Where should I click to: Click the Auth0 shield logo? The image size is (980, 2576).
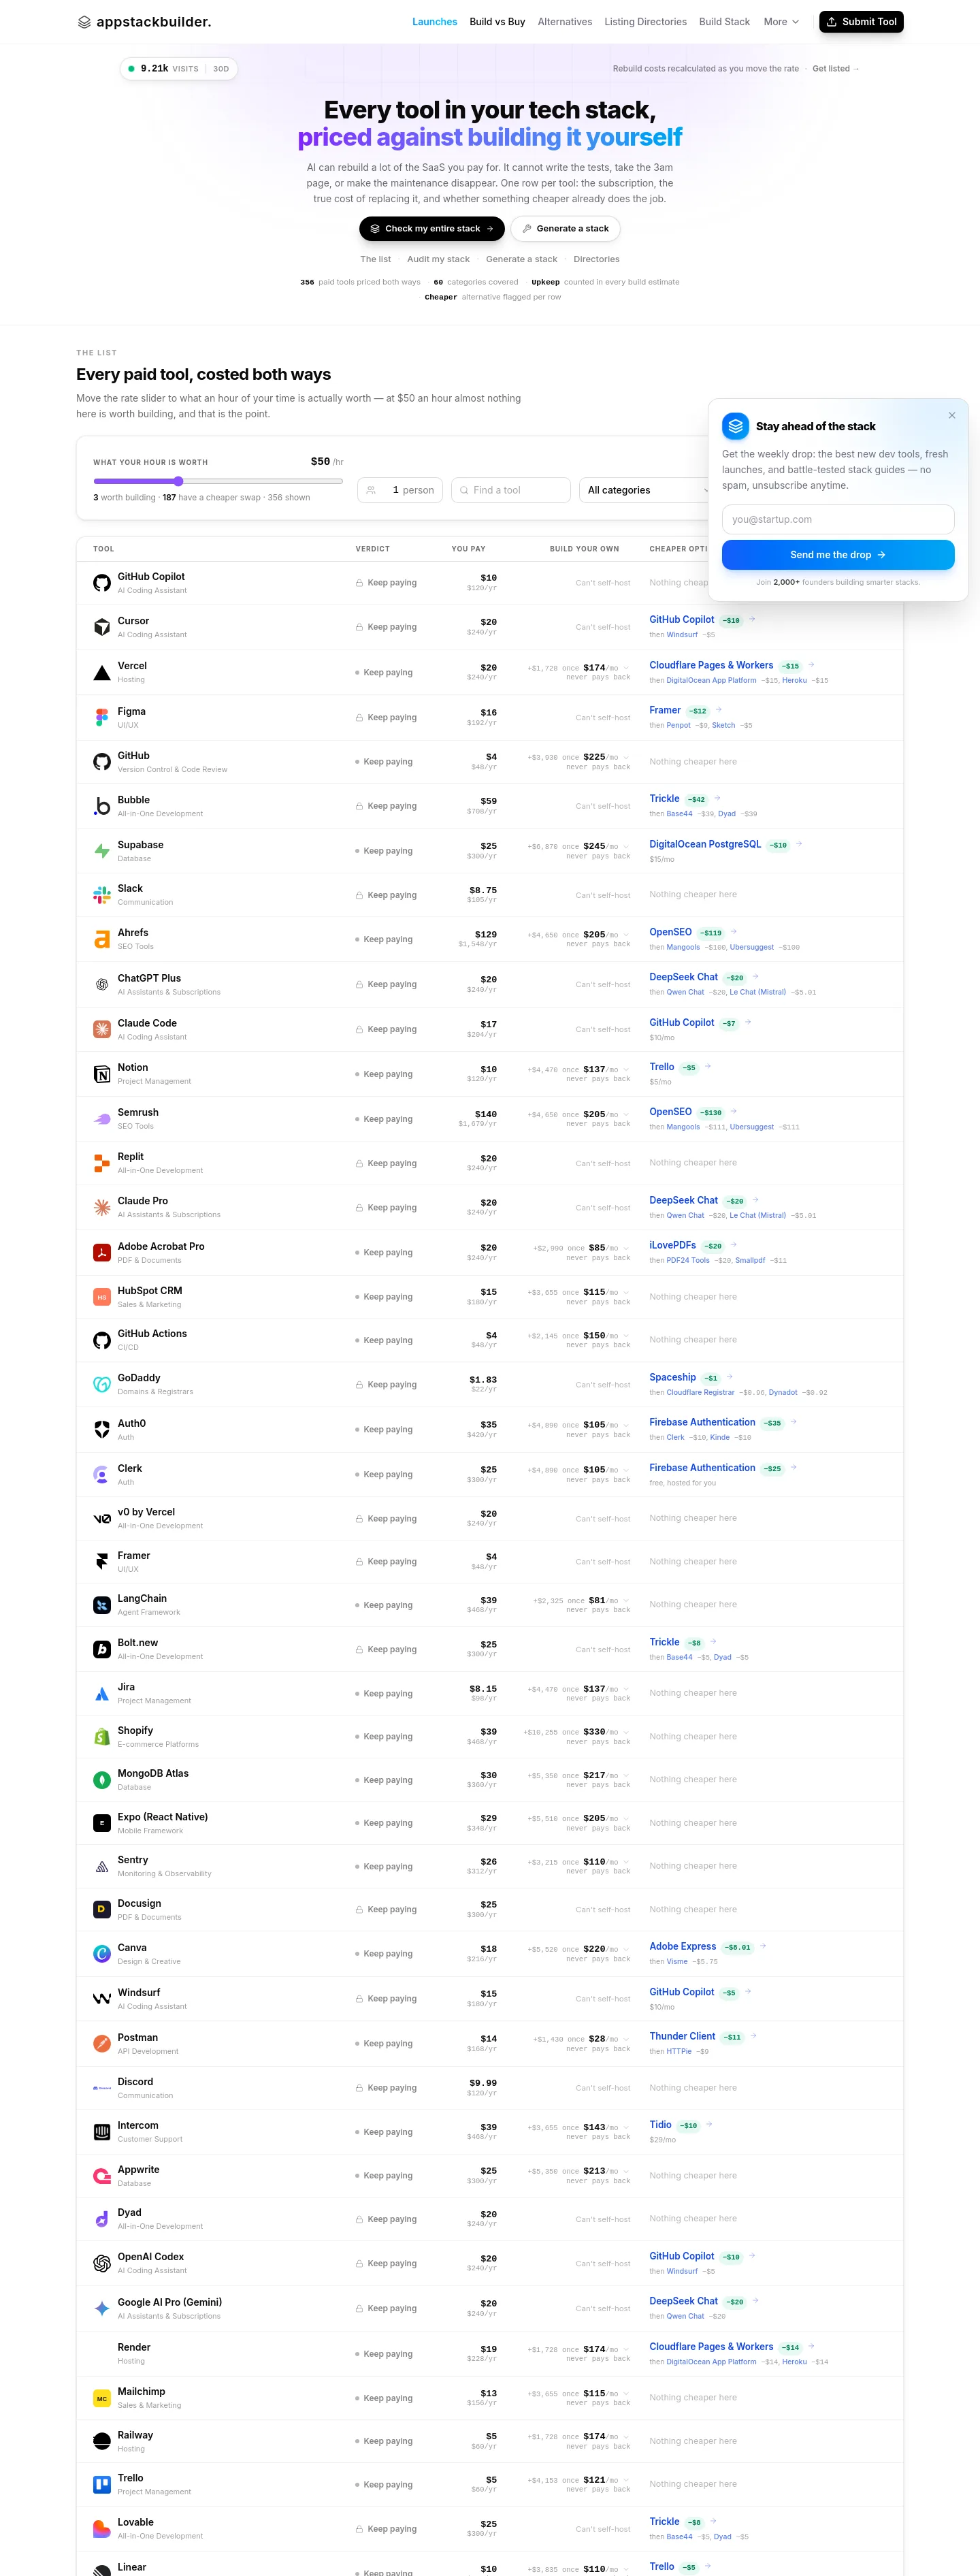pos(102,1429)
